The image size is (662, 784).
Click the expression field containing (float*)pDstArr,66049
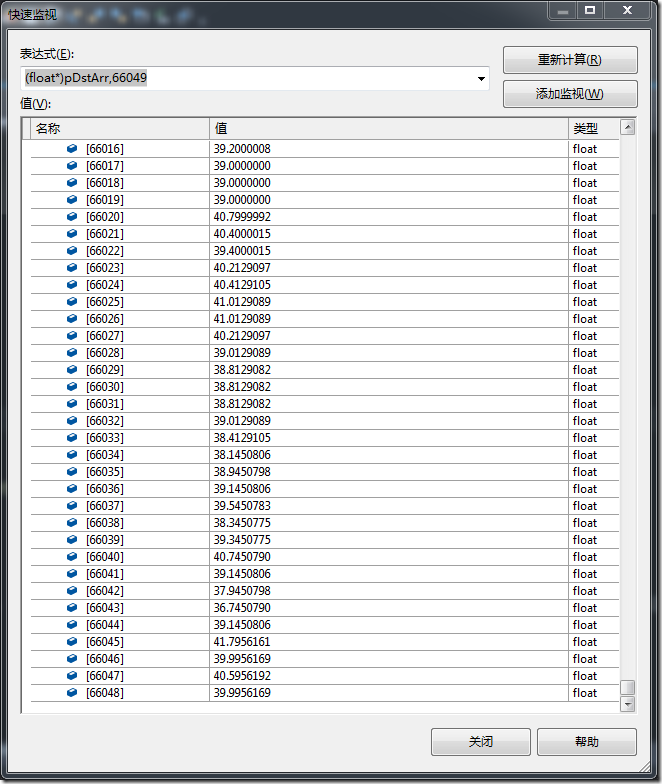pyautogui.click(x=254, y=78)
